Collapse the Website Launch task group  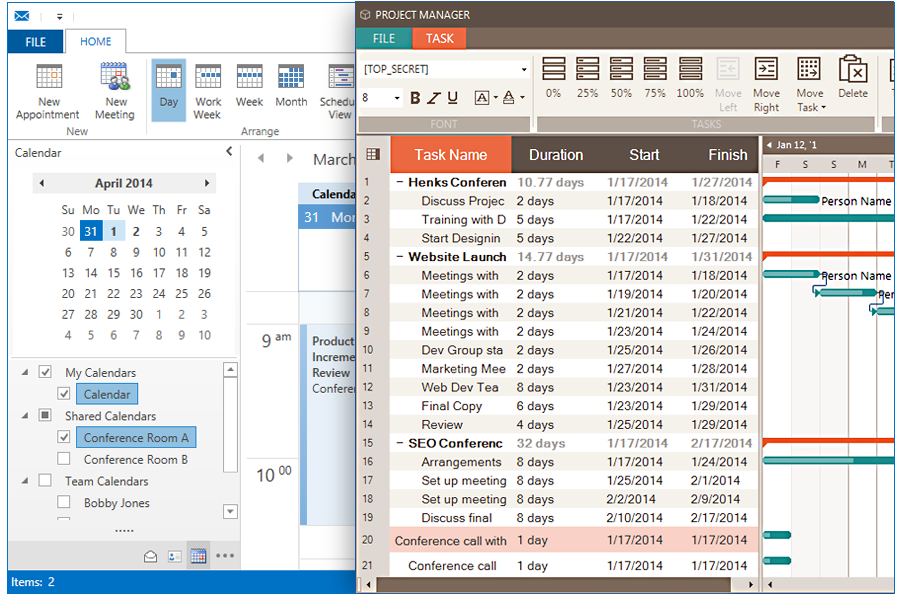(400, 257)
